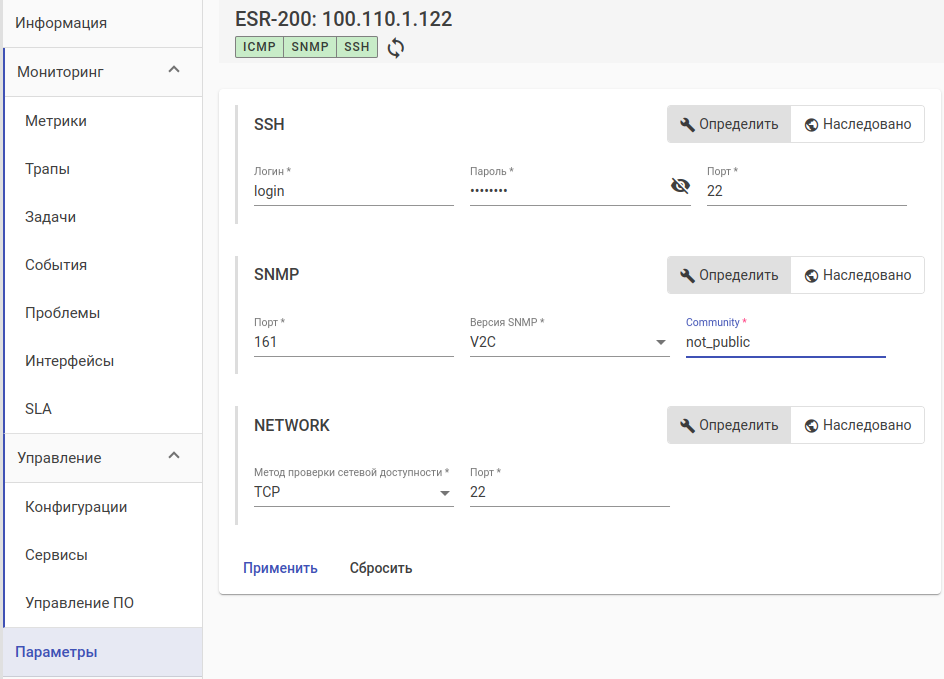Select 'Наследовано' for the SSH section

(x=857, y=125)
